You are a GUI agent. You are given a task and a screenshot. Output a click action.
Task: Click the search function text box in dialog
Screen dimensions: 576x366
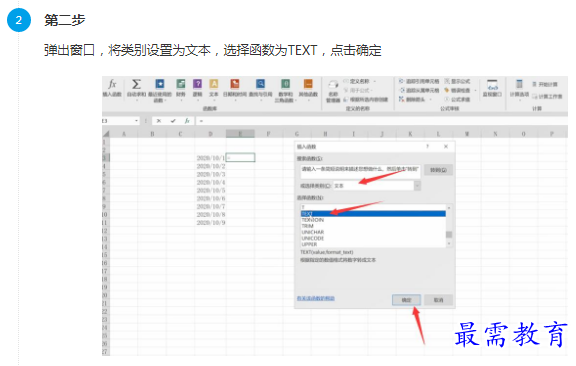point(360,172)
